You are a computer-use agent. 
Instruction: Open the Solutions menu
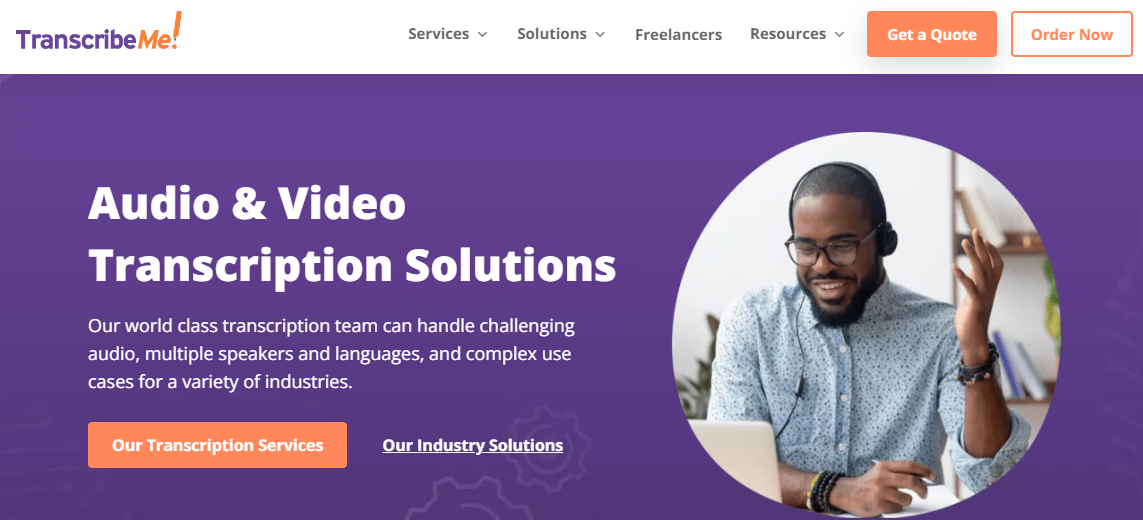pos(552,34)
